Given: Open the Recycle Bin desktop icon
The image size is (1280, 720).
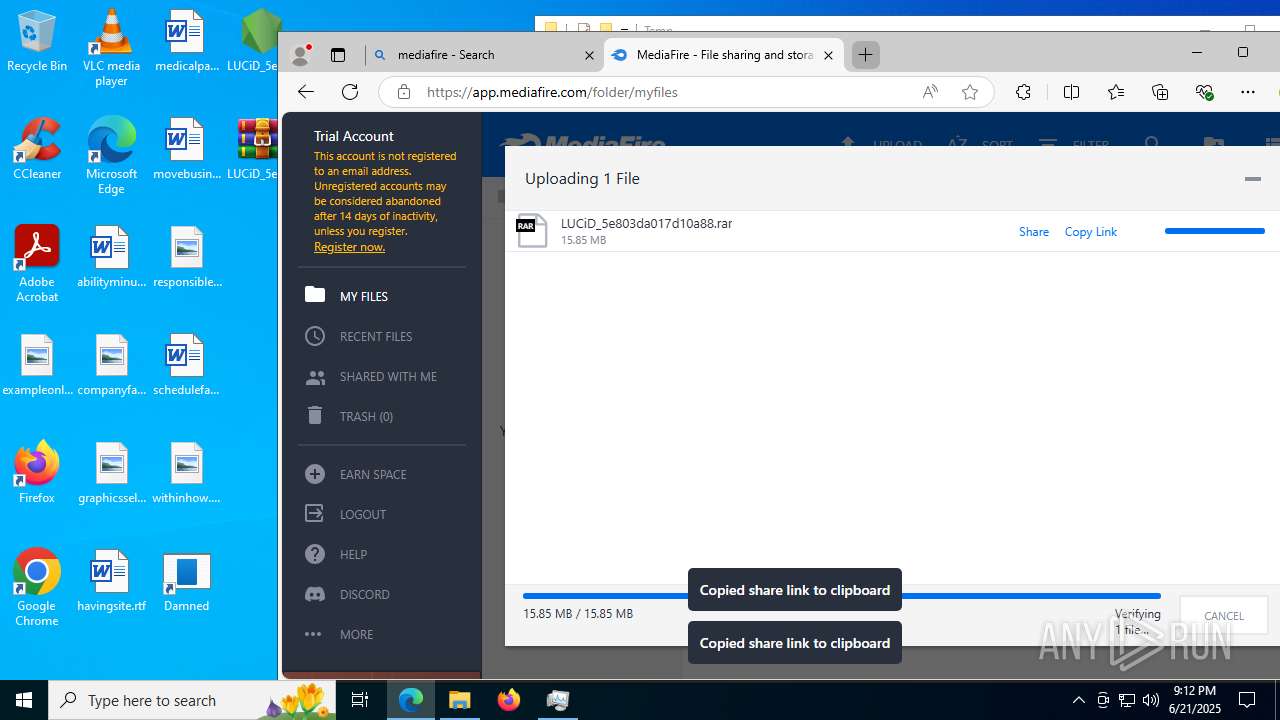Looking at the screenshot, I should click(37, 42).
